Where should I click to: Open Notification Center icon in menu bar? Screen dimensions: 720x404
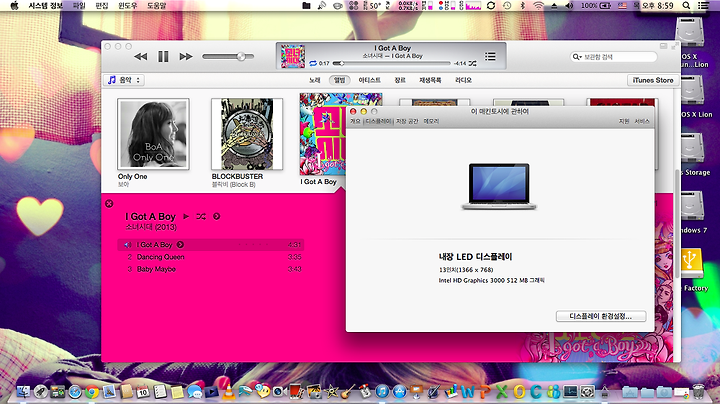(x=703, y=6)
